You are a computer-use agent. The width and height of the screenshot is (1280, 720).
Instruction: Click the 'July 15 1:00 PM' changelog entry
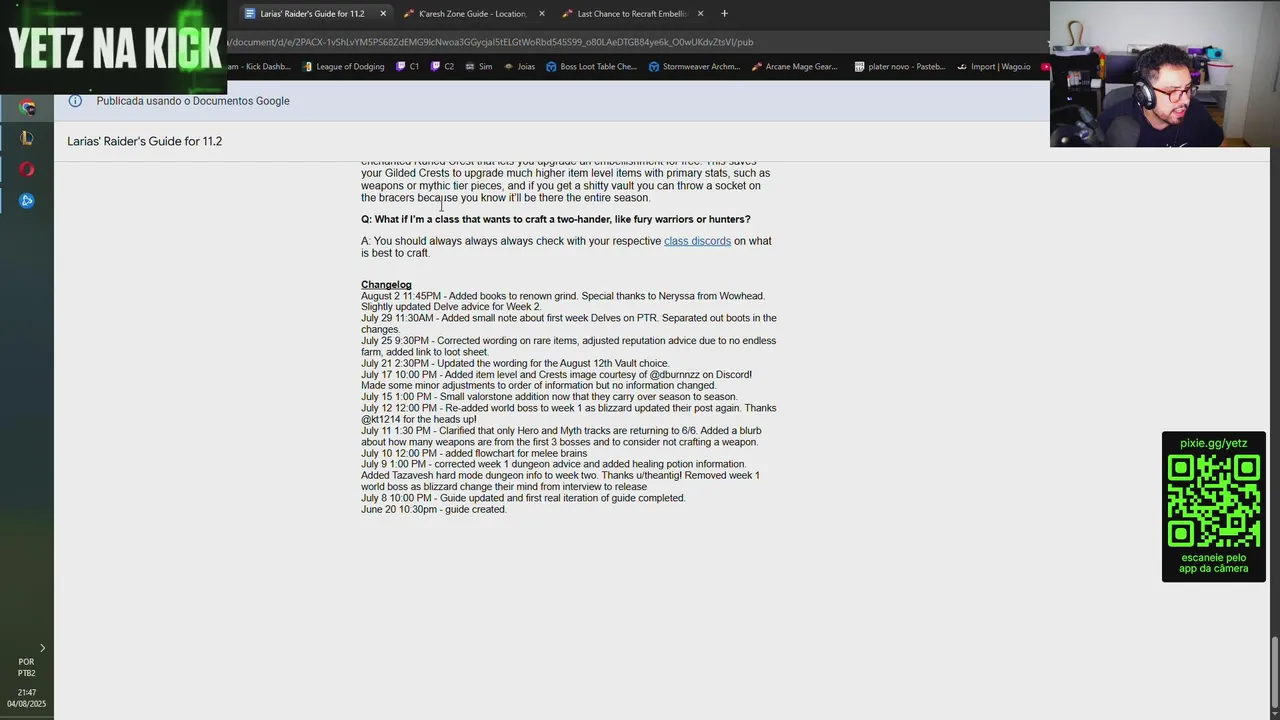(549, 397)
